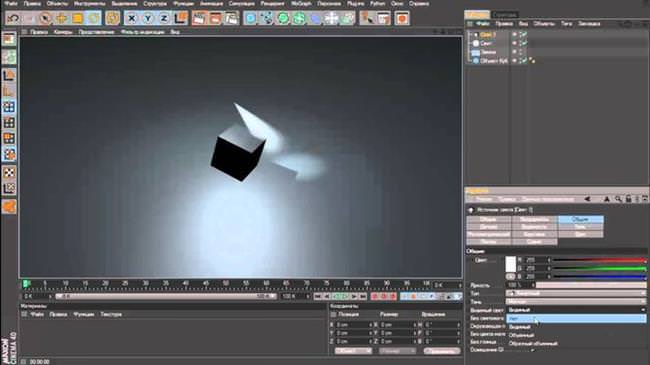The image size is (650, 365).
Task: Toggle the Освещение GI checkbox
Action: [533, 350]
